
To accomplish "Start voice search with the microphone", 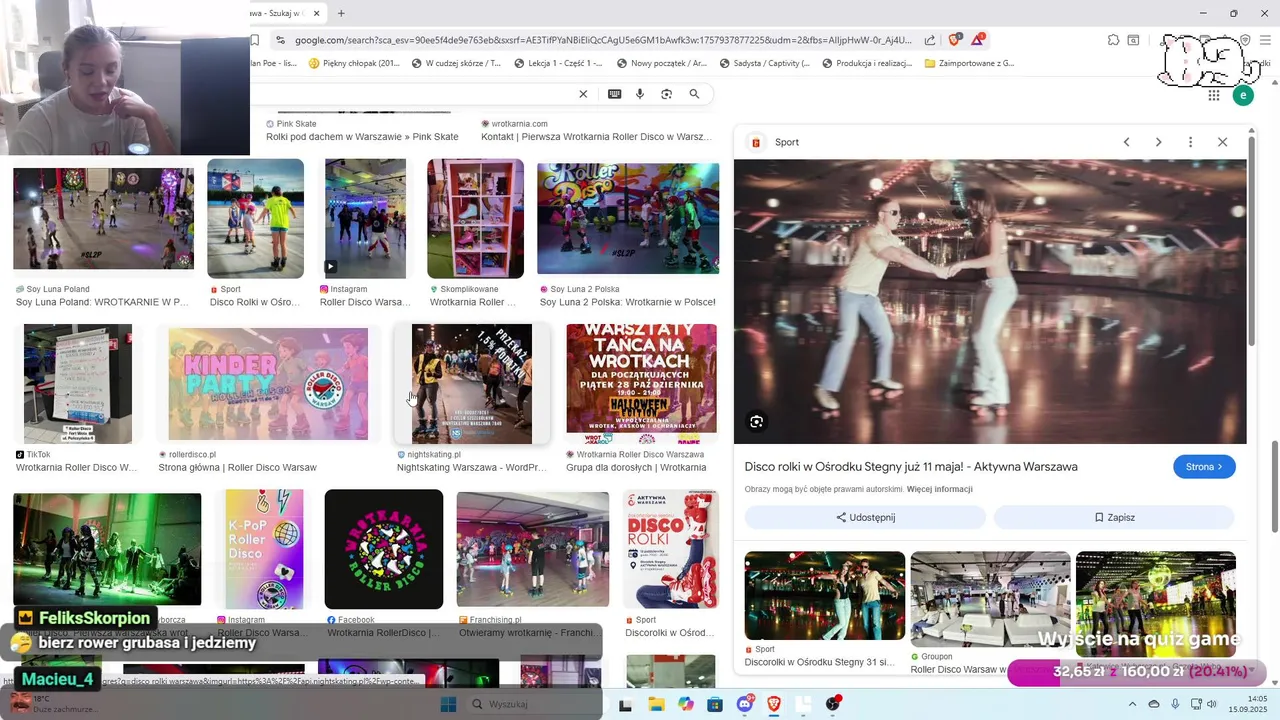I will click(x=640, y=94).
